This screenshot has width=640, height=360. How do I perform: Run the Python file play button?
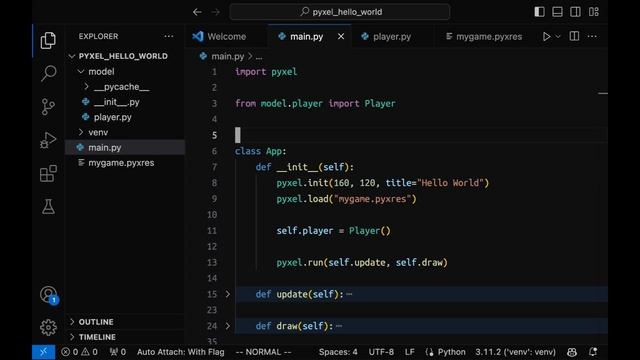(546, 37)
